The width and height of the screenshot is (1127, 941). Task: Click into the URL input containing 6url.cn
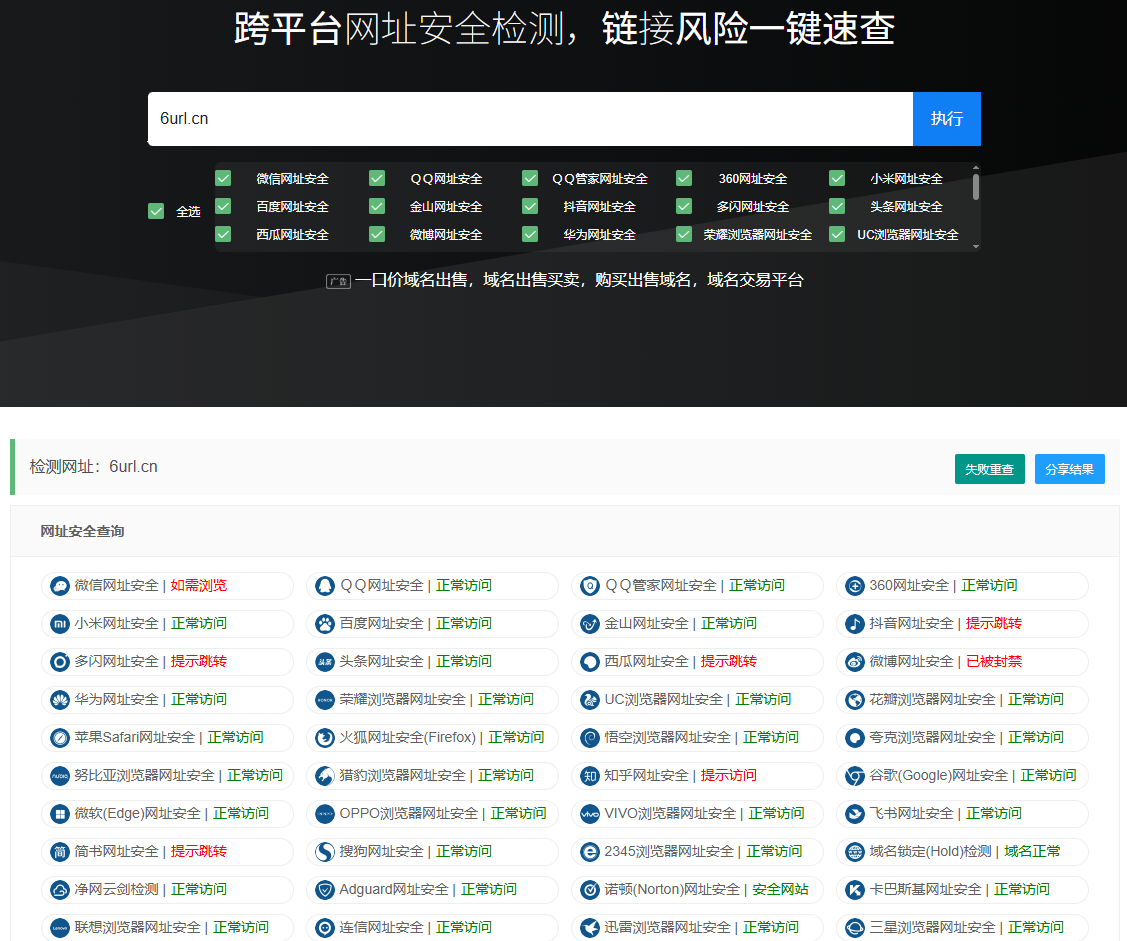tap(530, 119)
